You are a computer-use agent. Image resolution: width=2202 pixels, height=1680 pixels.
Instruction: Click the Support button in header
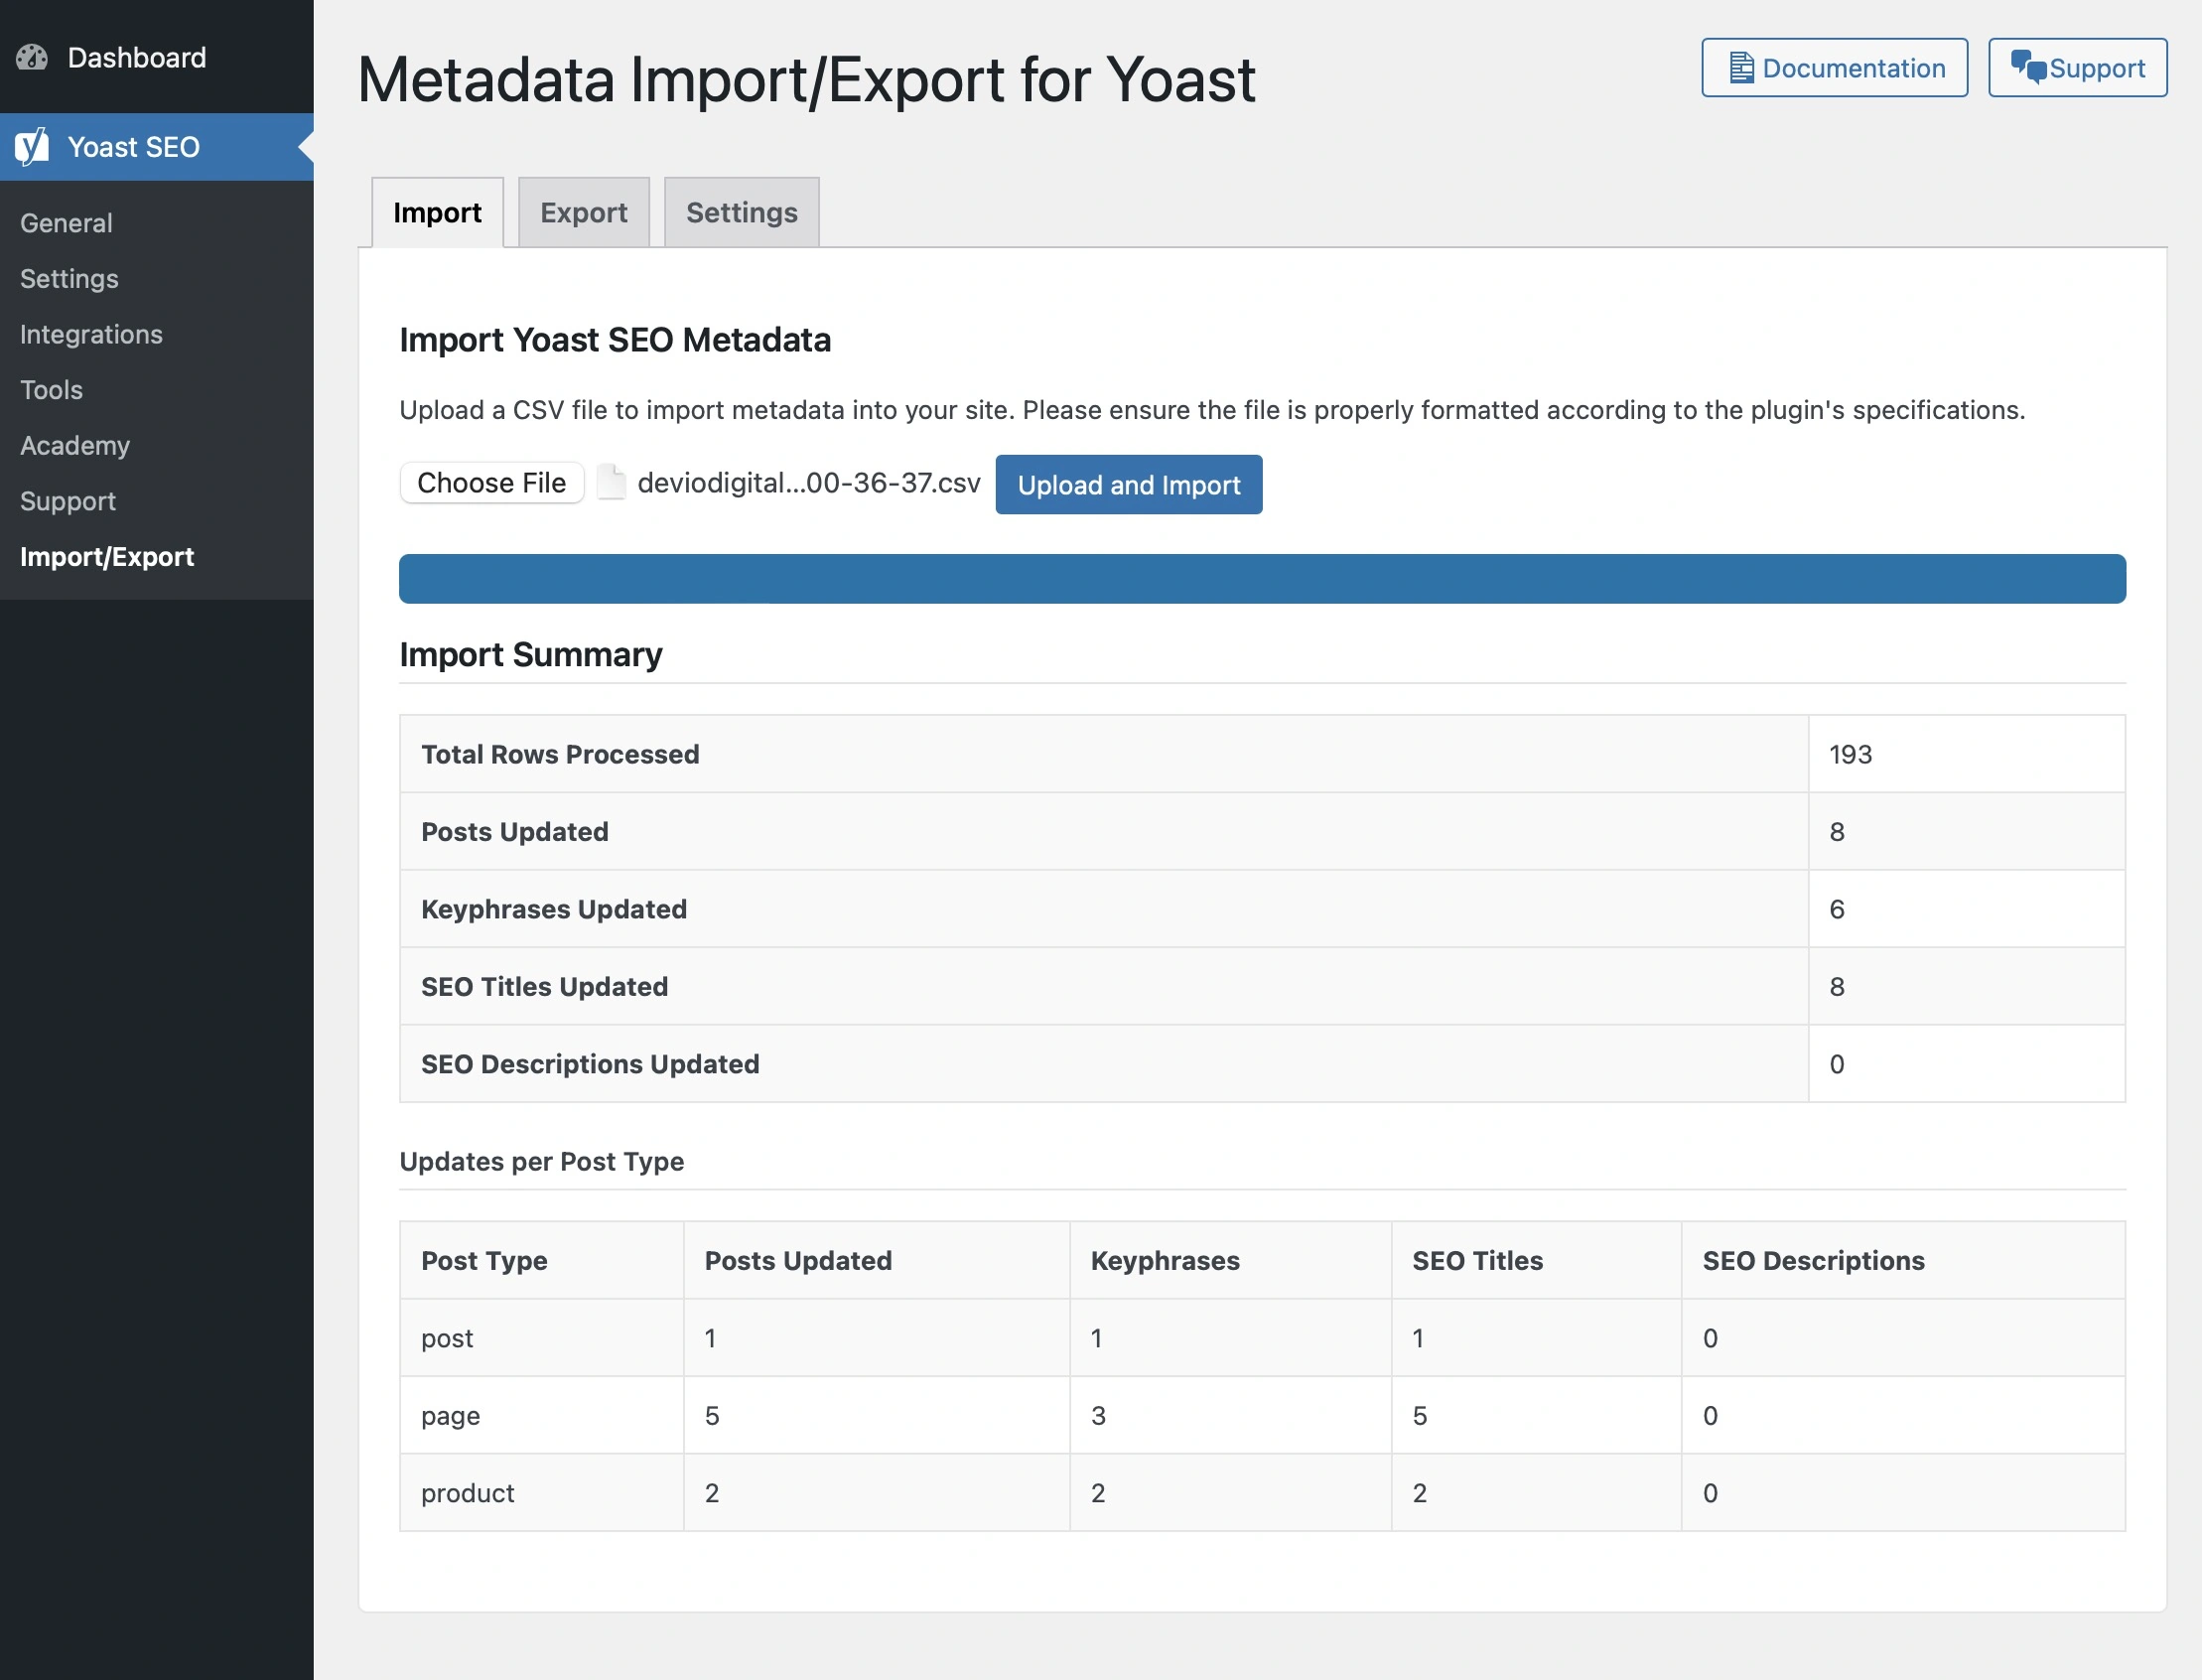2077,68
